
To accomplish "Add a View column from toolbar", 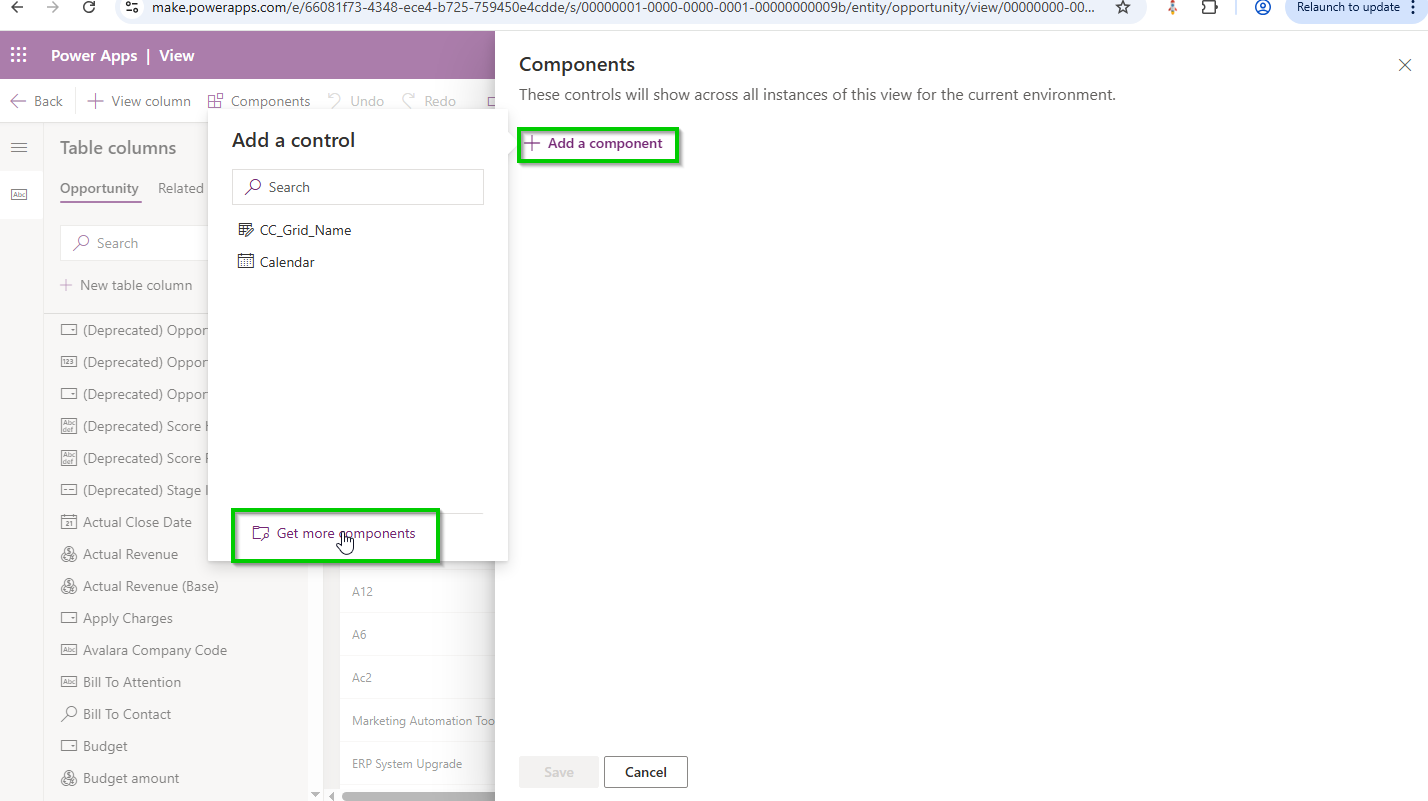I will pyautogui.click(x=139, y=101).
